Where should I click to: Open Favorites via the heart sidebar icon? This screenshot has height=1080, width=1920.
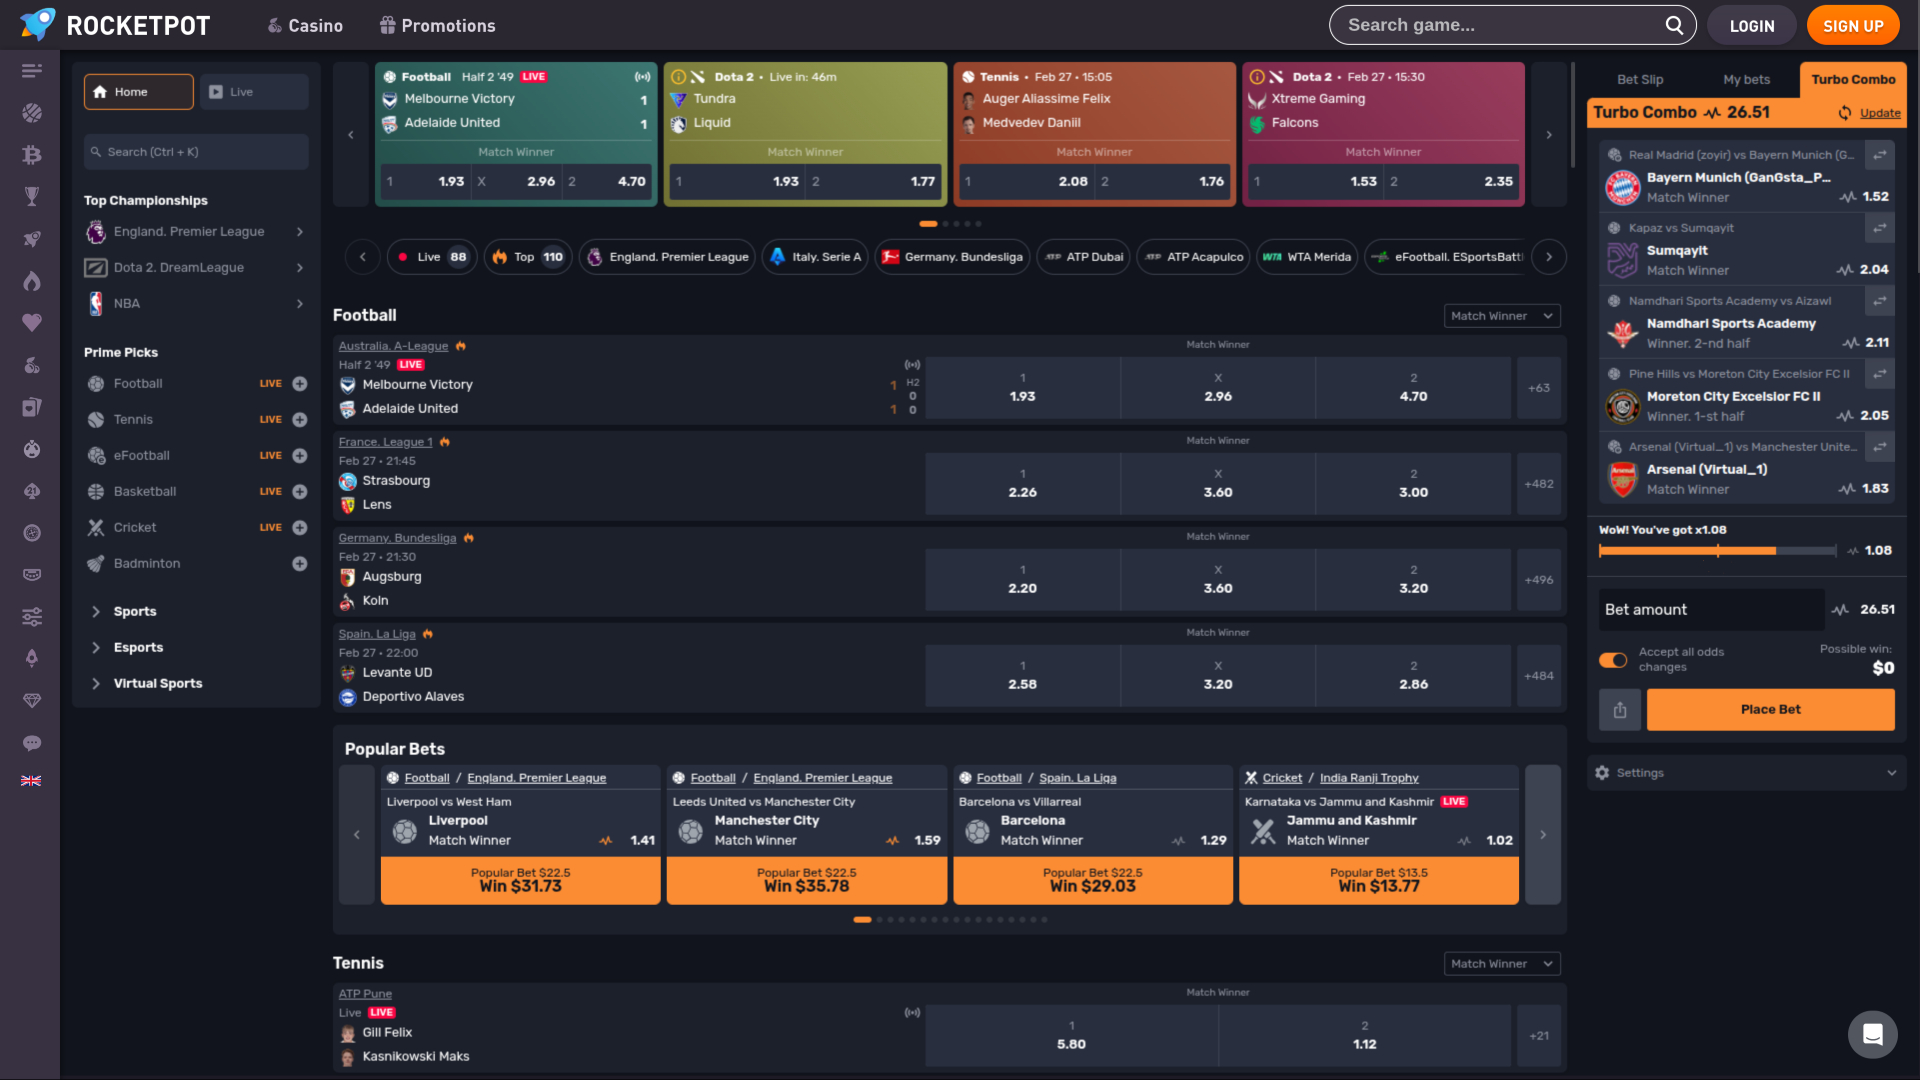31,323
